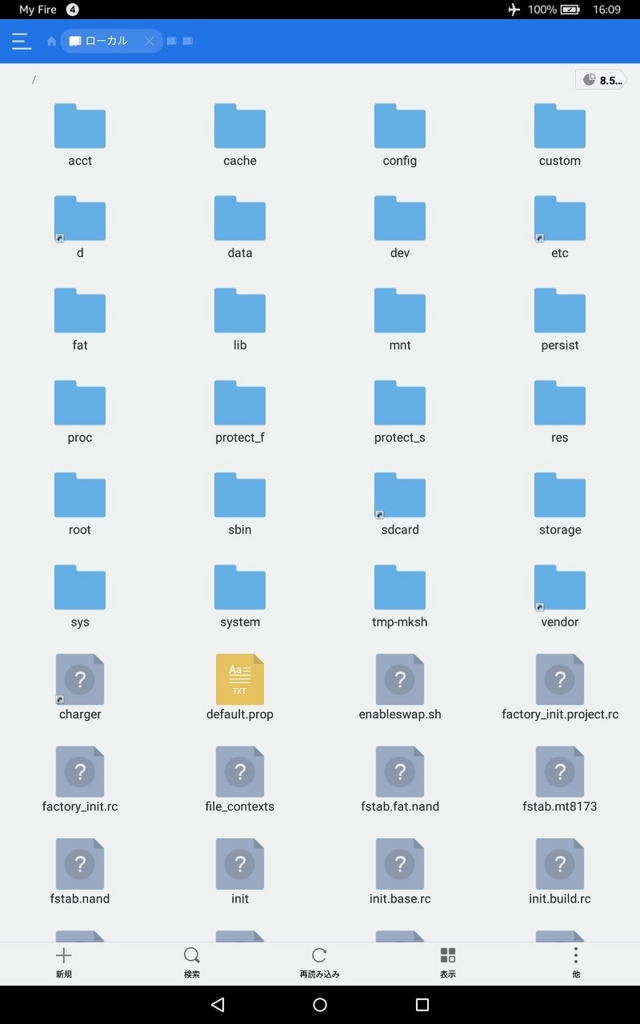Select the file_contexts file

[240, 780]
